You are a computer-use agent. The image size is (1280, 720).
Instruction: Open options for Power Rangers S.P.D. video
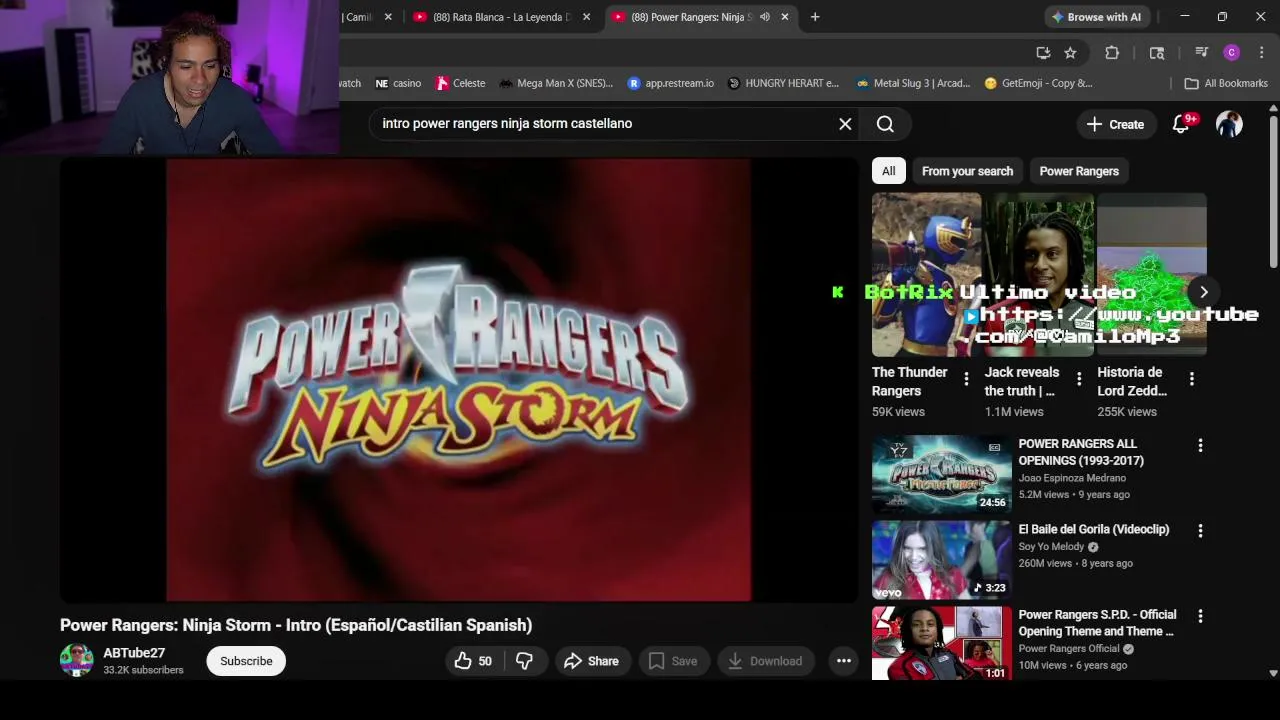point(1201,616)
